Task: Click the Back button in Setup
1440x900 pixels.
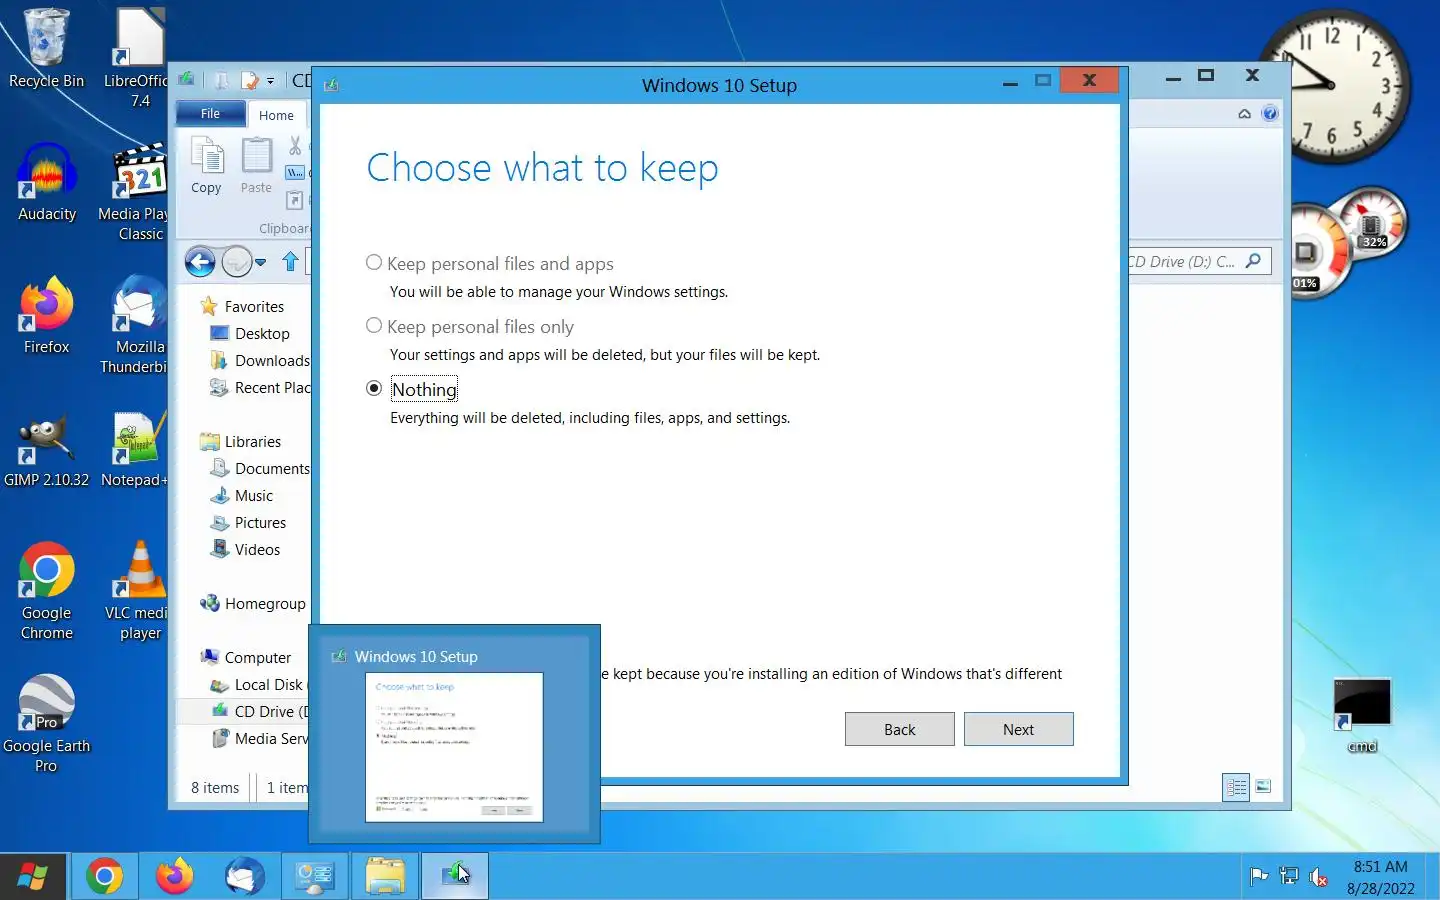Action: pos(899,729)
